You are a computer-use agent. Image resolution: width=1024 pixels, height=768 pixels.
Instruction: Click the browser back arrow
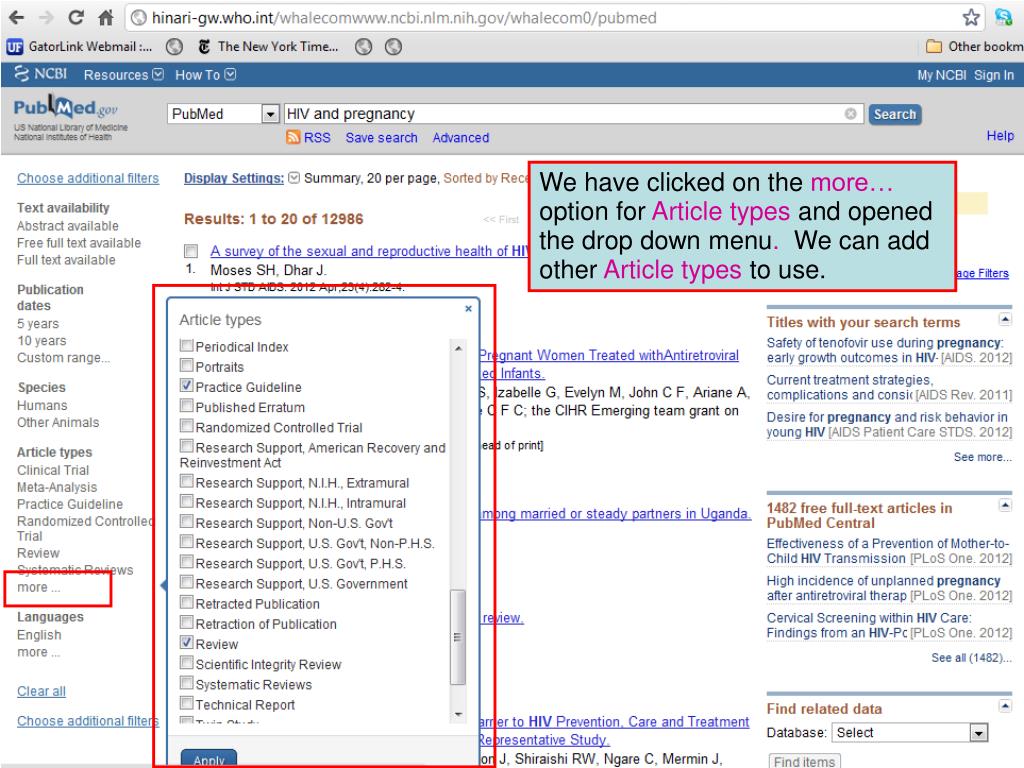pyautogui.click(x=18, y=18)
